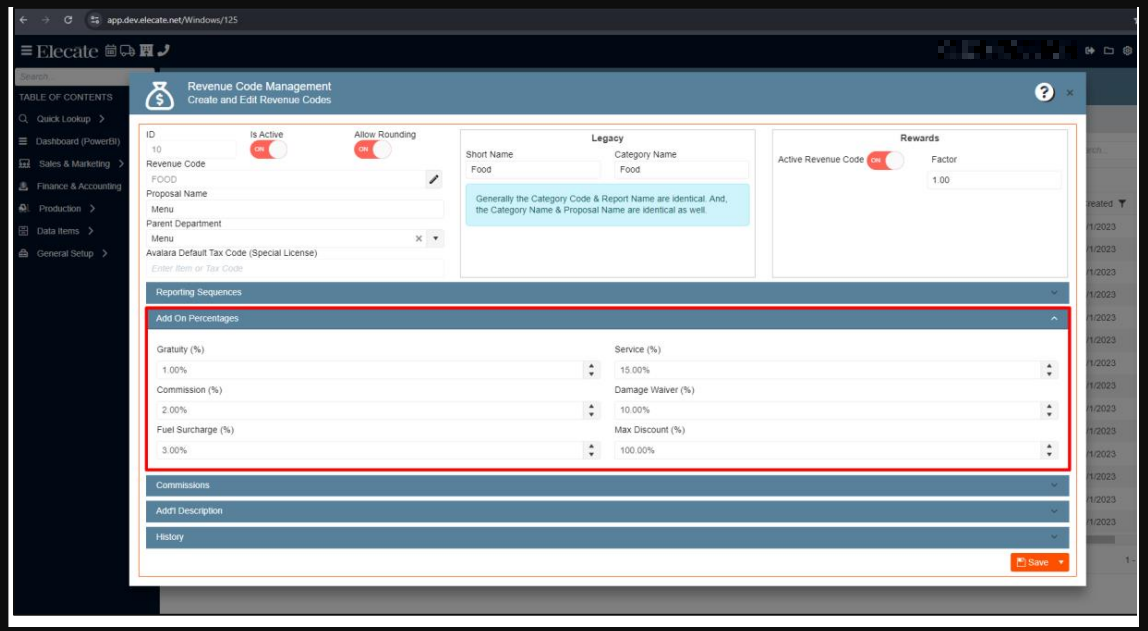Open the Parent Department dropdown arrow
The image size is (1148, 631).
point(435,239)
